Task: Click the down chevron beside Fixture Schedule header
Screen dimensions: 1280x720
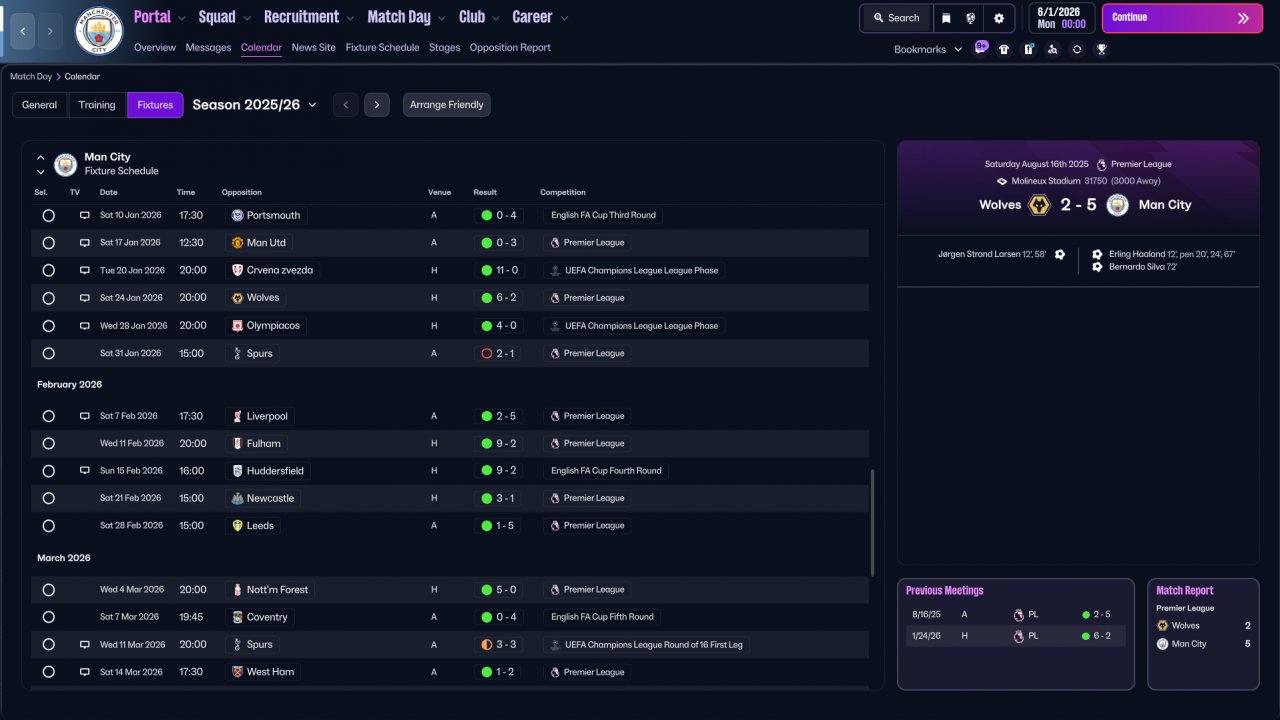Action: [x=41, y=172]
